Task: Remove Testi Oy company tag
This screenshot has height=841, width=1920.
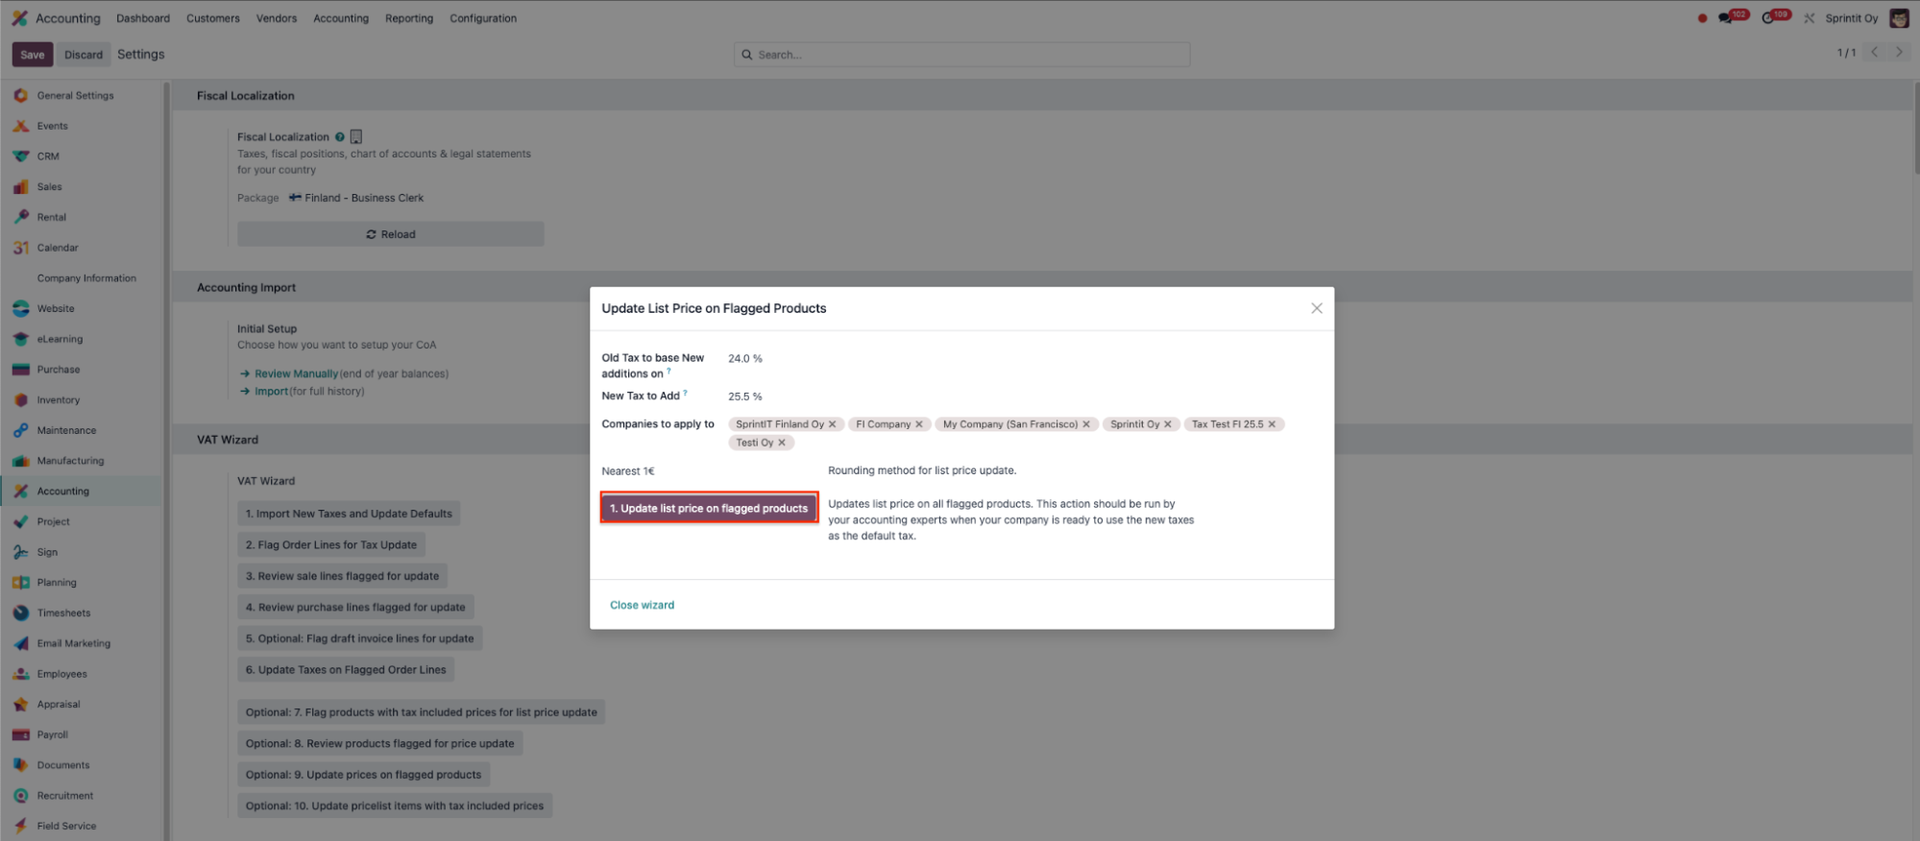Action: pos(782,442)
